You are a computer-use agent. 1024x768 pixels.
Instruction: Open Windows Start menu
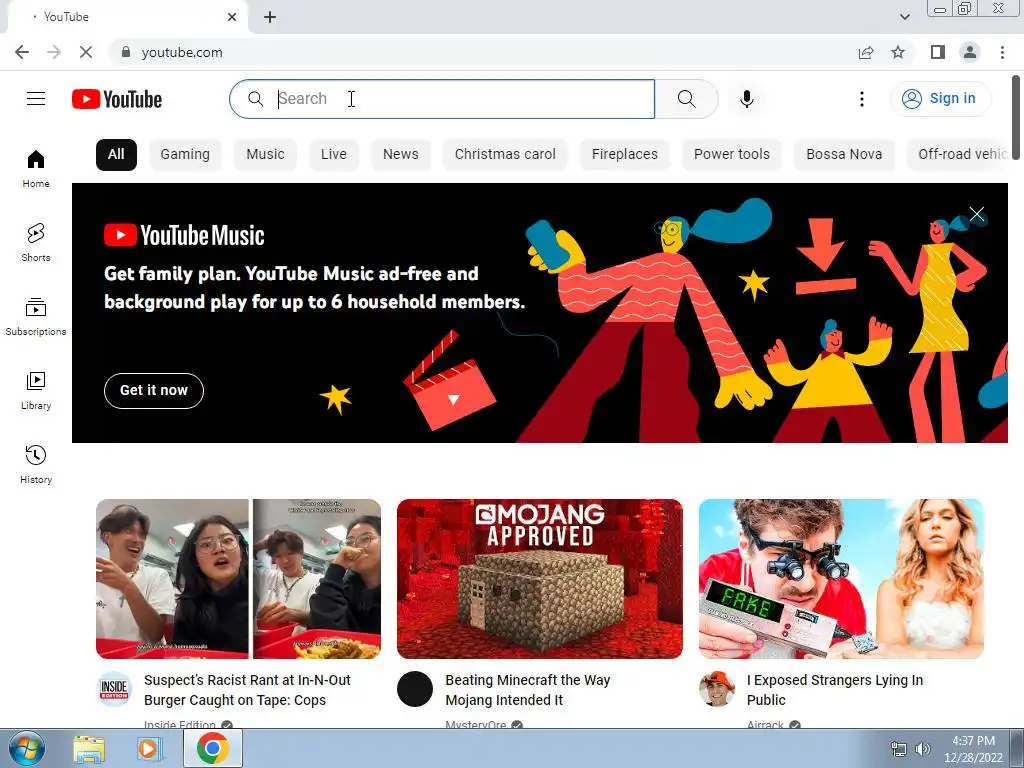click(x=26, y=748)
